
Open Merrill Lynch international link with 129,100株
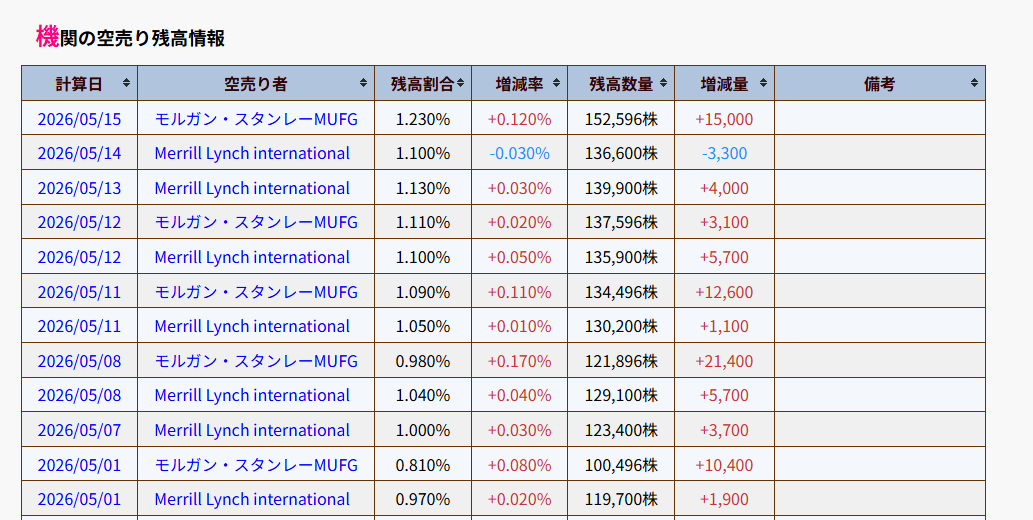click(252, 395)
